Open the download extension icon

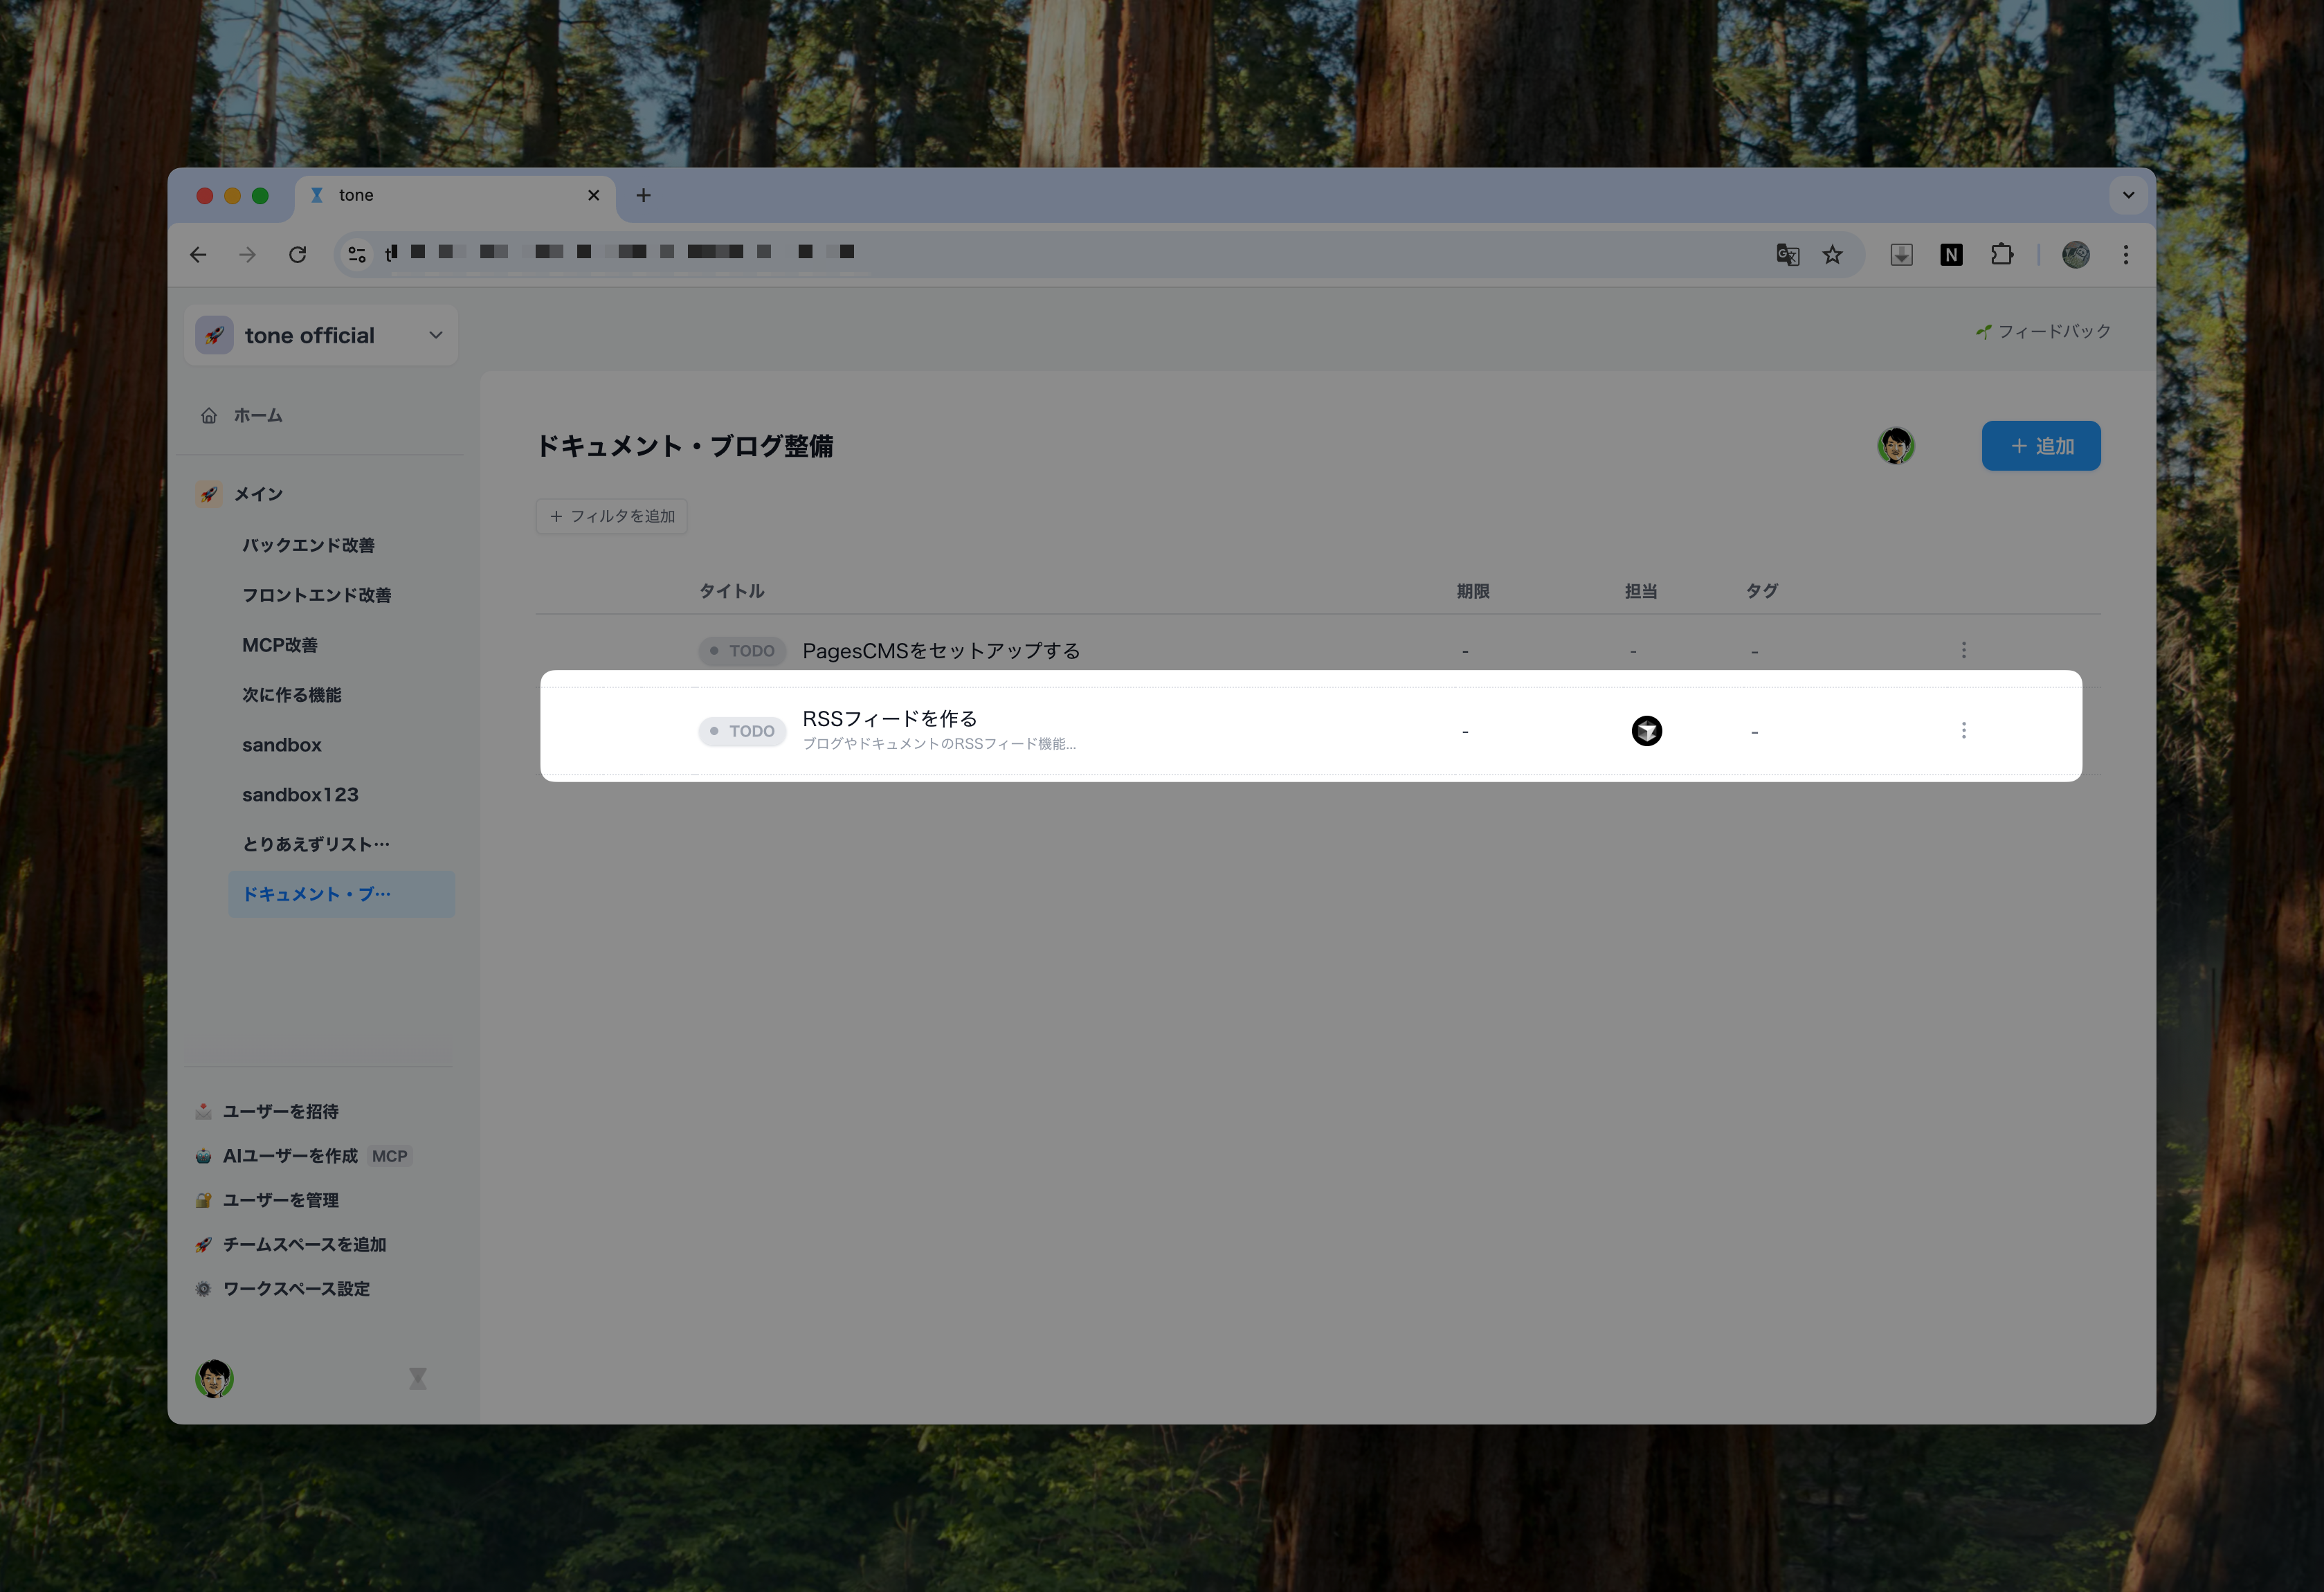1901,255
